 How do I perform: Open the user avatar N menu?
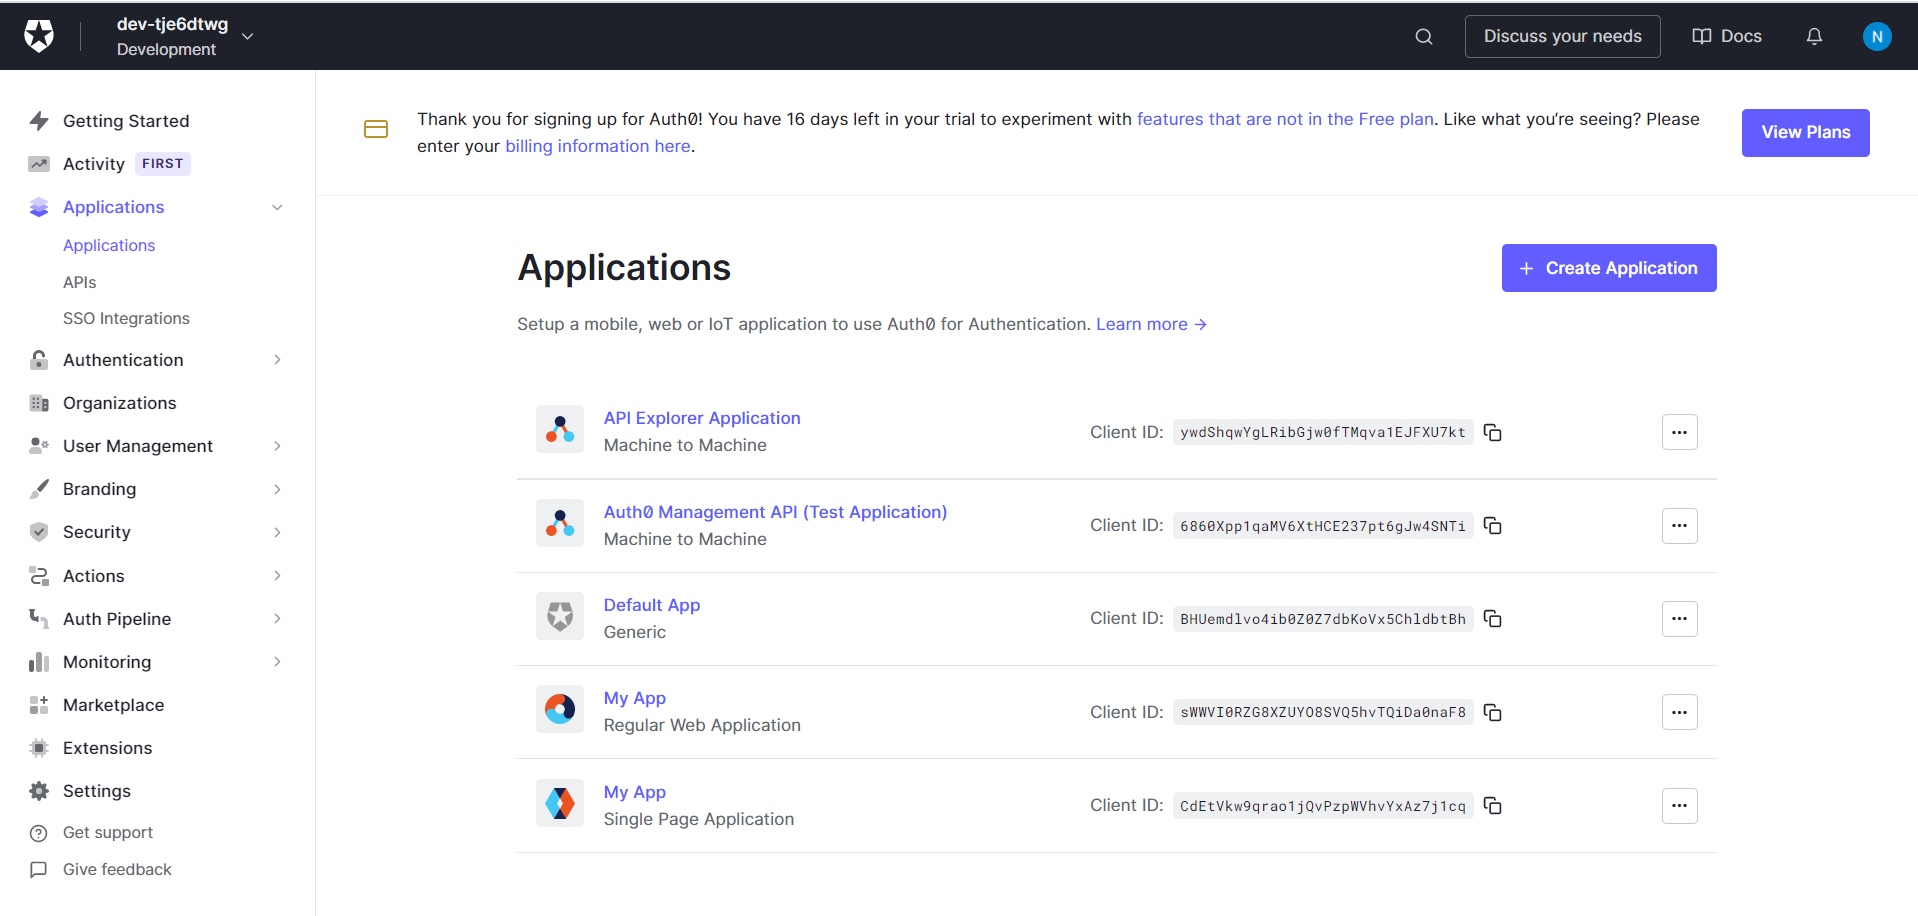coord(1877,37)
